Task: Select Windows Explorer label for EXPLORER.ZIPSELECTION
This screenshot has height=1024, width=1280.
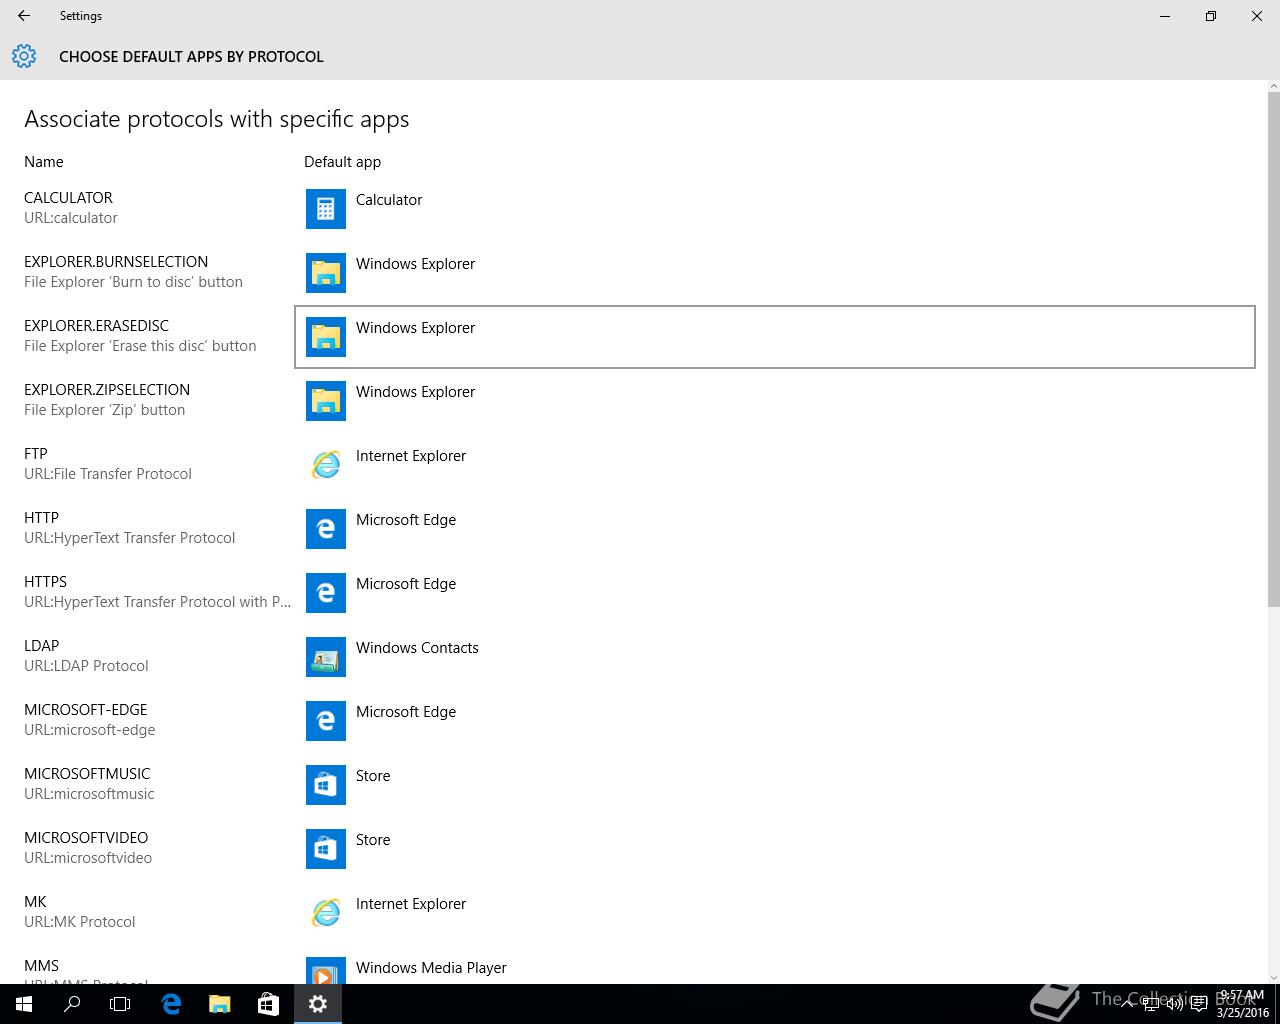Action: click(x=415, y=392)
